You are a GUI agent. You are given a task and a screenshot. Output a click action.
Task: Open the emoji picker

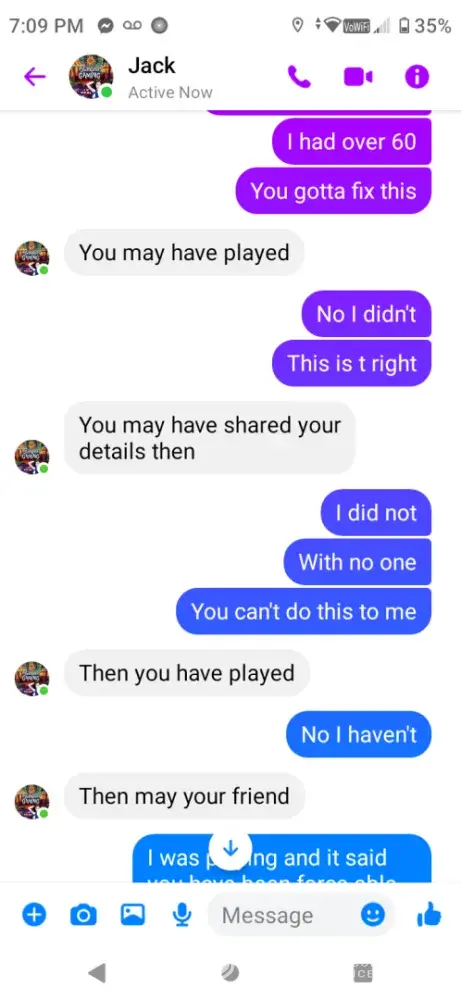click(x=373, y=916)
